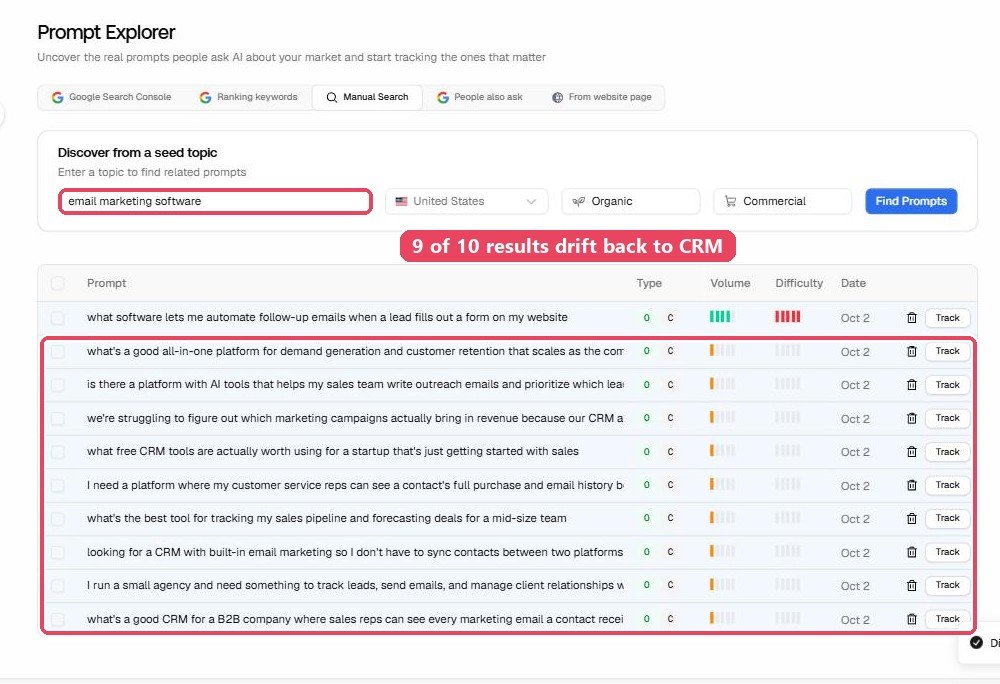Track the 'CRM with built-in email marketing' prompt

[x=947, y=552]
